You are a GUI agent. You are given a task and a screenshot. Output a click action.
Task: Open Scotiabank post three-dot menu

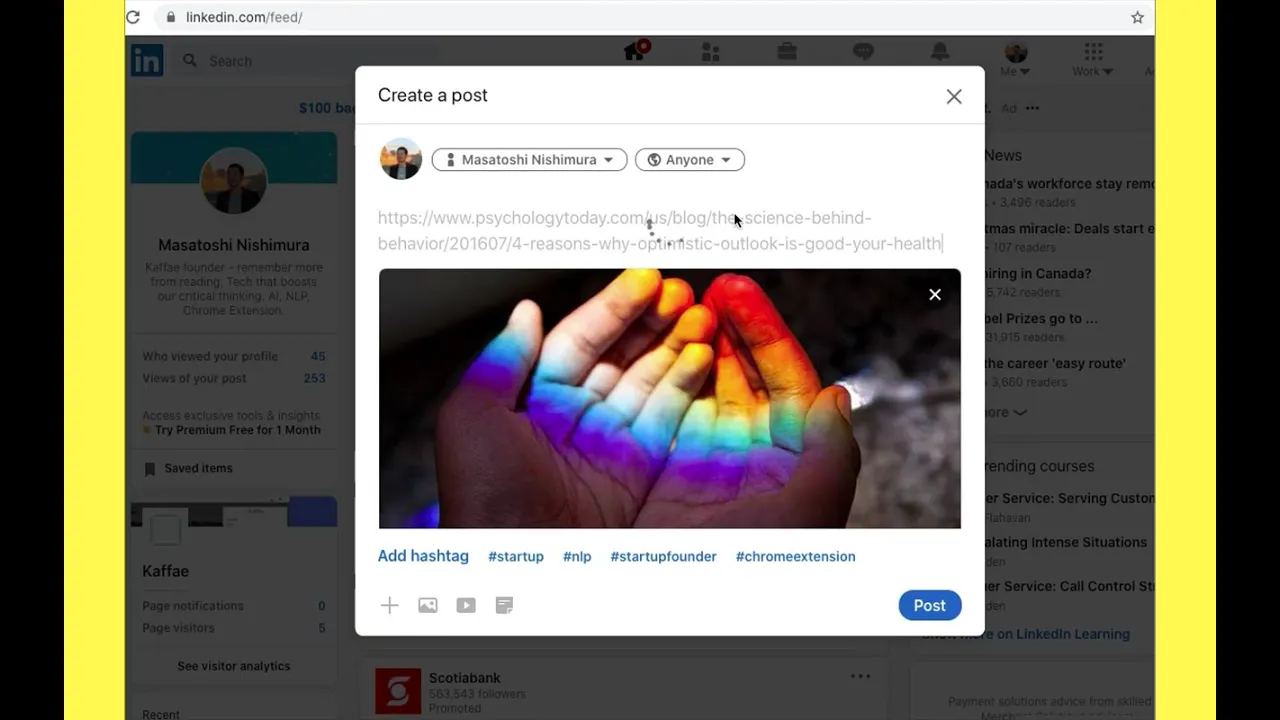(x=860, y=676)
